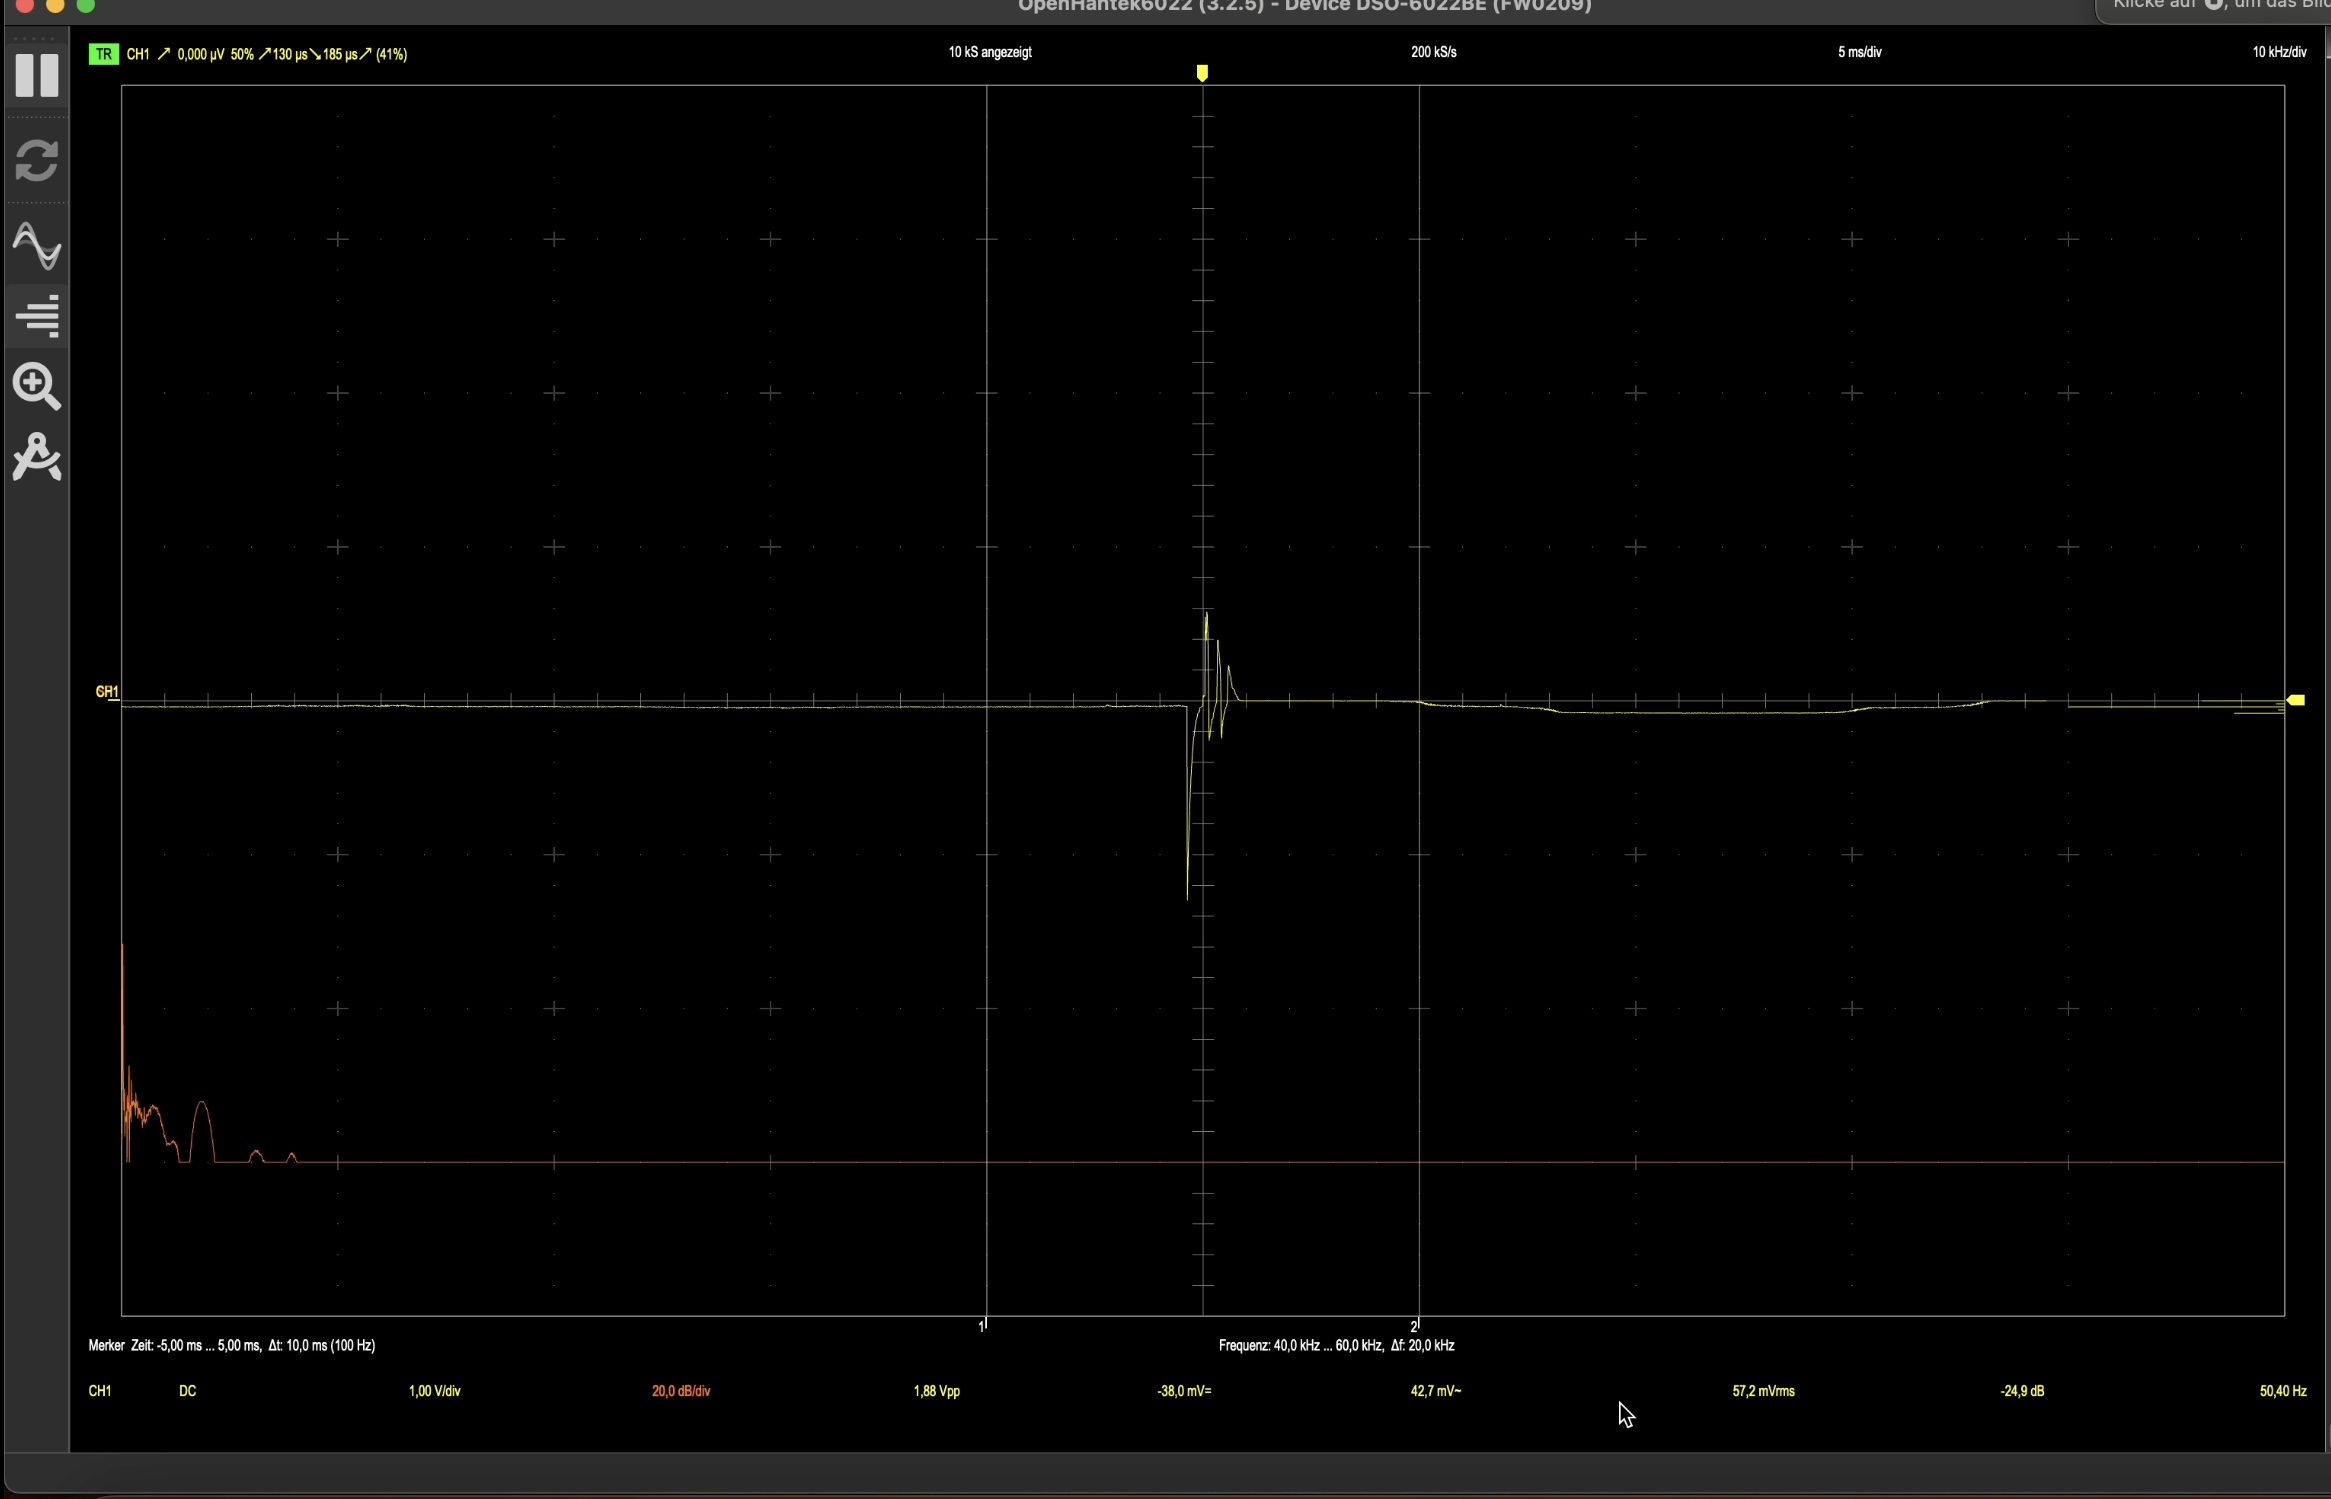Click the yellow trigger level marker at right
The height and width of the screenshot is (1499, 2331).
[2296, 700]
